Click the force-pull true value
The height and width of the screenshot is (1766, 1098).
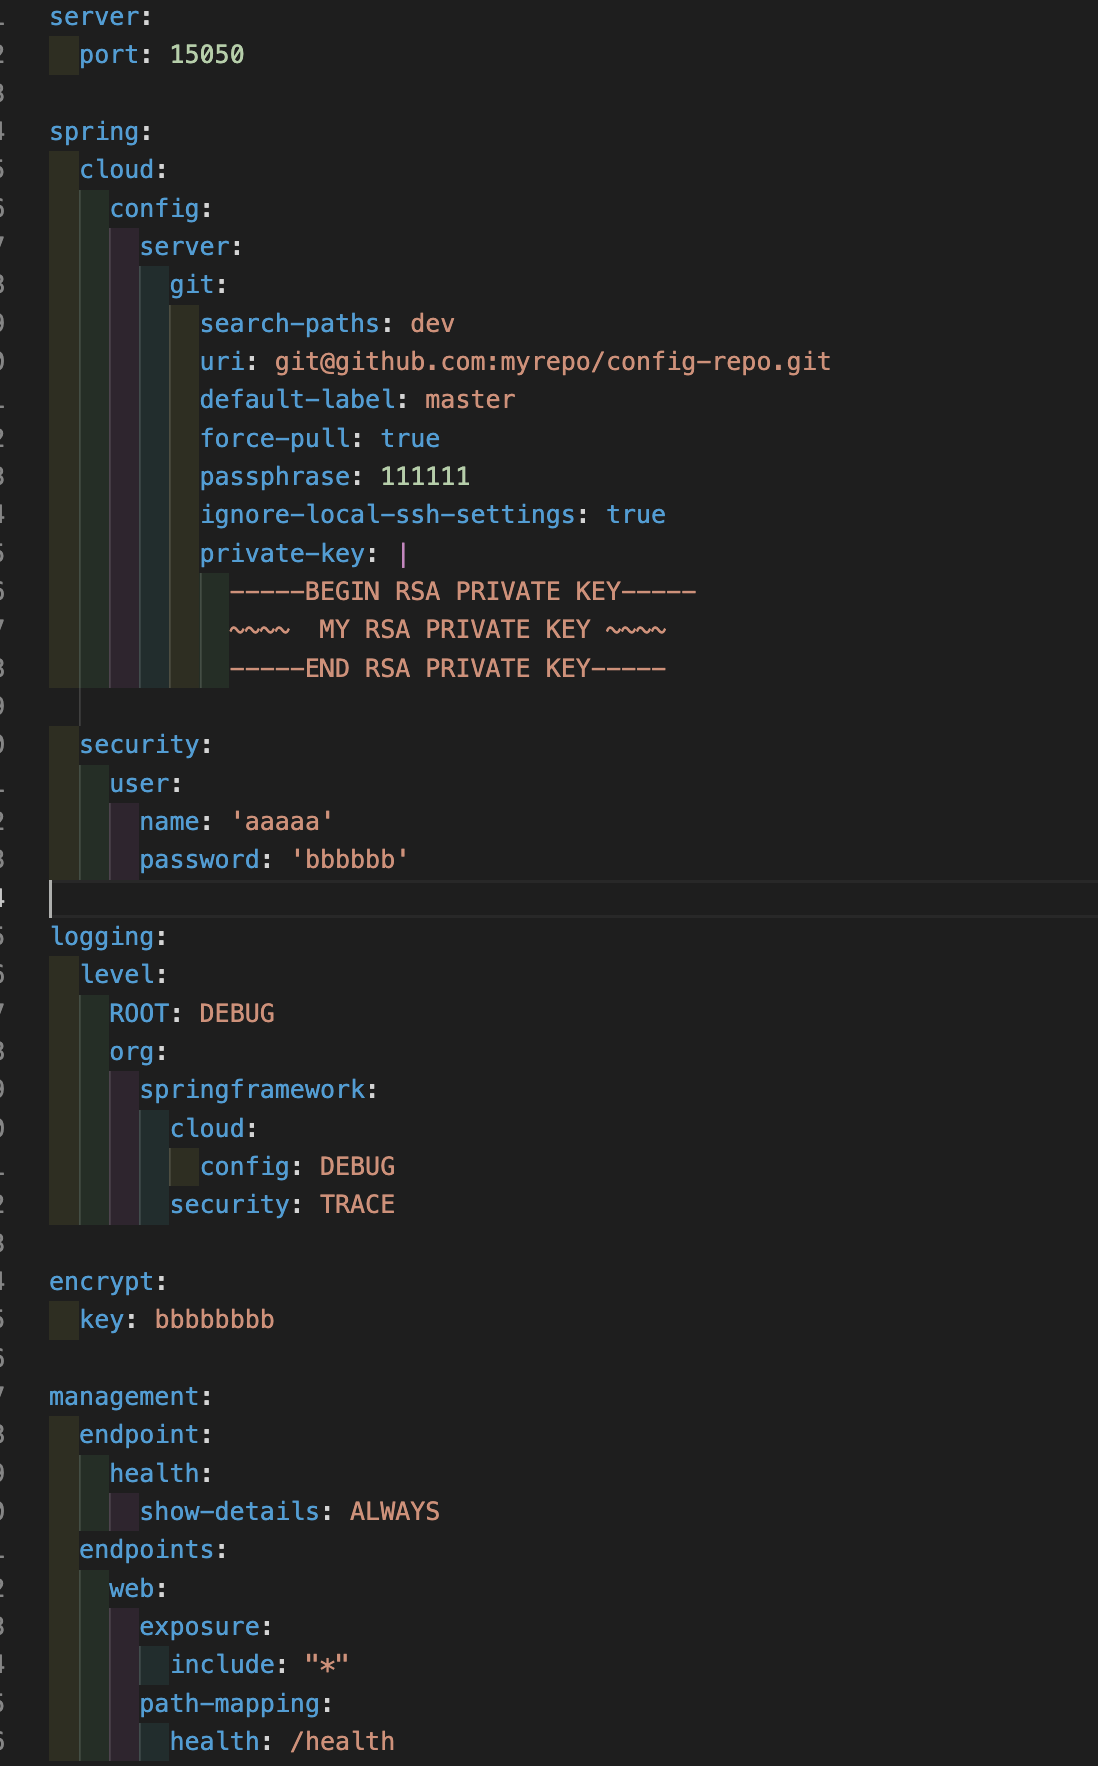(410, 439)
